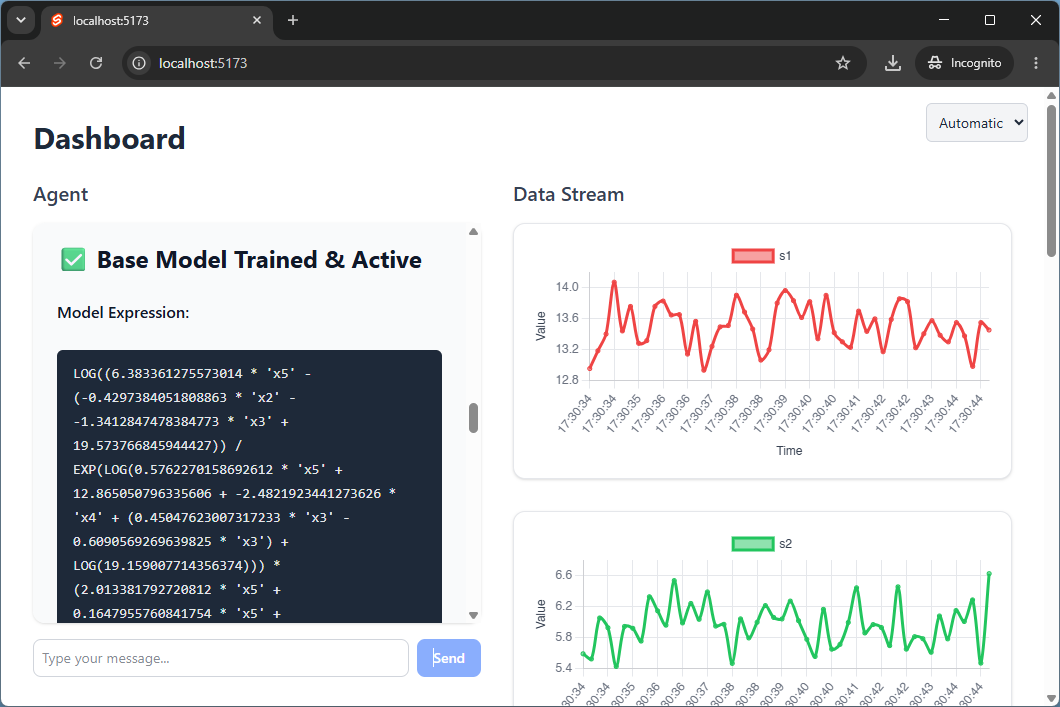This screenshot has width=1060, height=707.
Task: Click the agent panel scroll up arrow
Action: (x=473, y=232)
